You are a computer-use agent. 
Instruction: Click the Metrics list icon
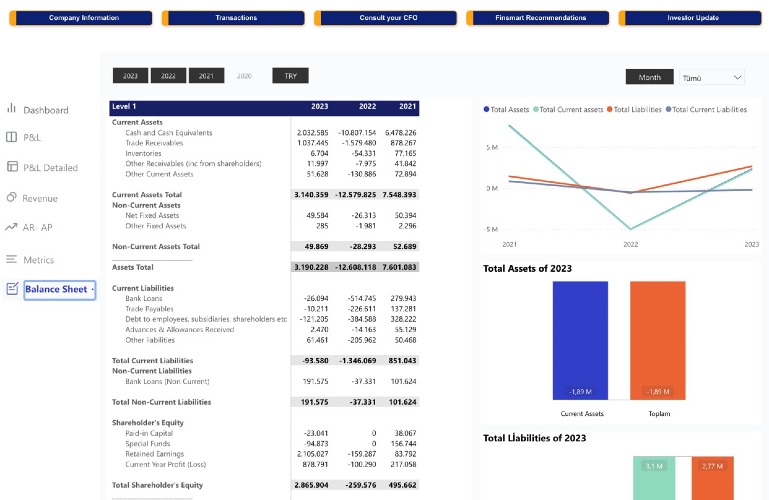point(11,259)
